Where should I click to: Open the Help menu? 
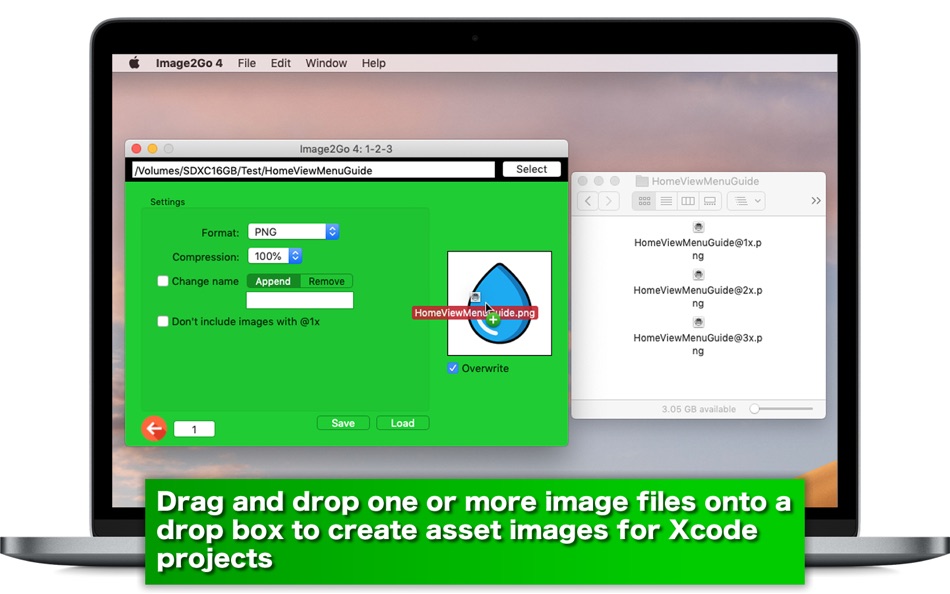(374, 63)
